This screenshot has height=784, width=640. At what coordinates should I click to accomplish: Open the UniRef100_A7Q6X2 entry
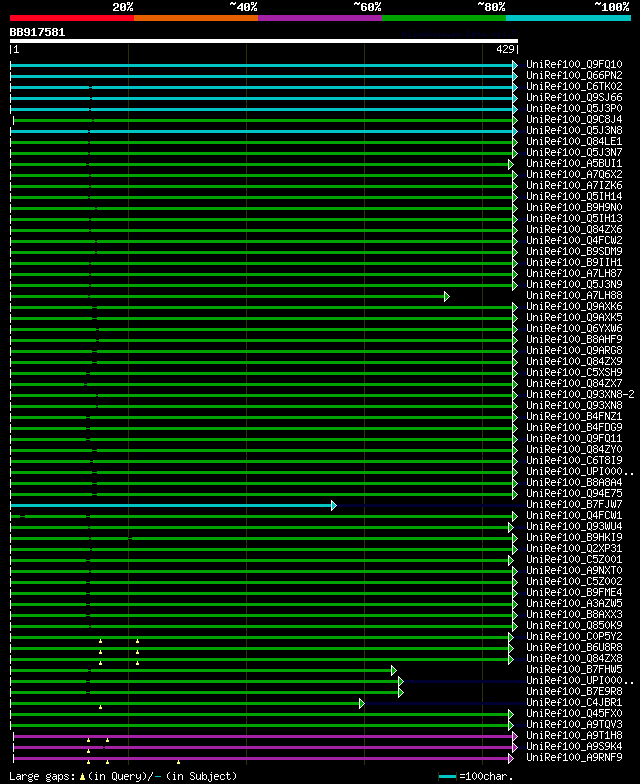[574, 174]
